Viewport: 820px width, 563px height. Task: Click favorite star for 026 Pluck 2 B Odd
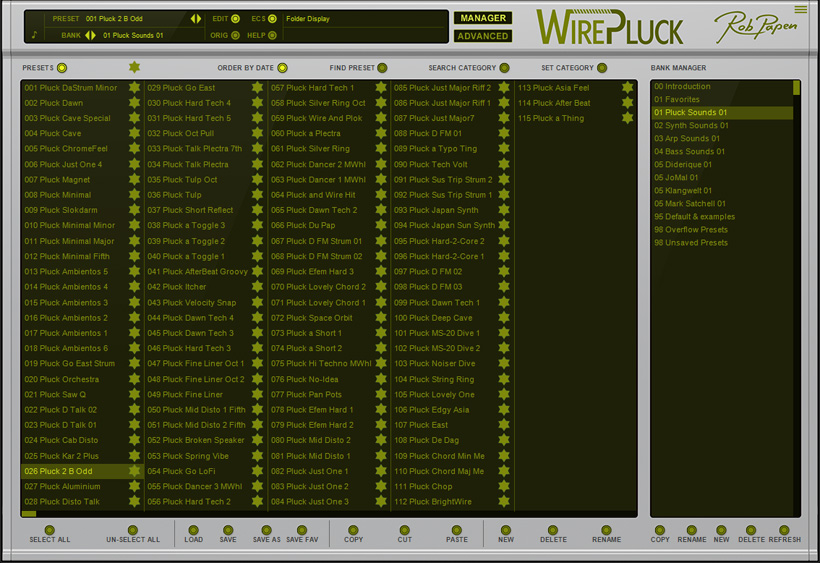(134, 471)
